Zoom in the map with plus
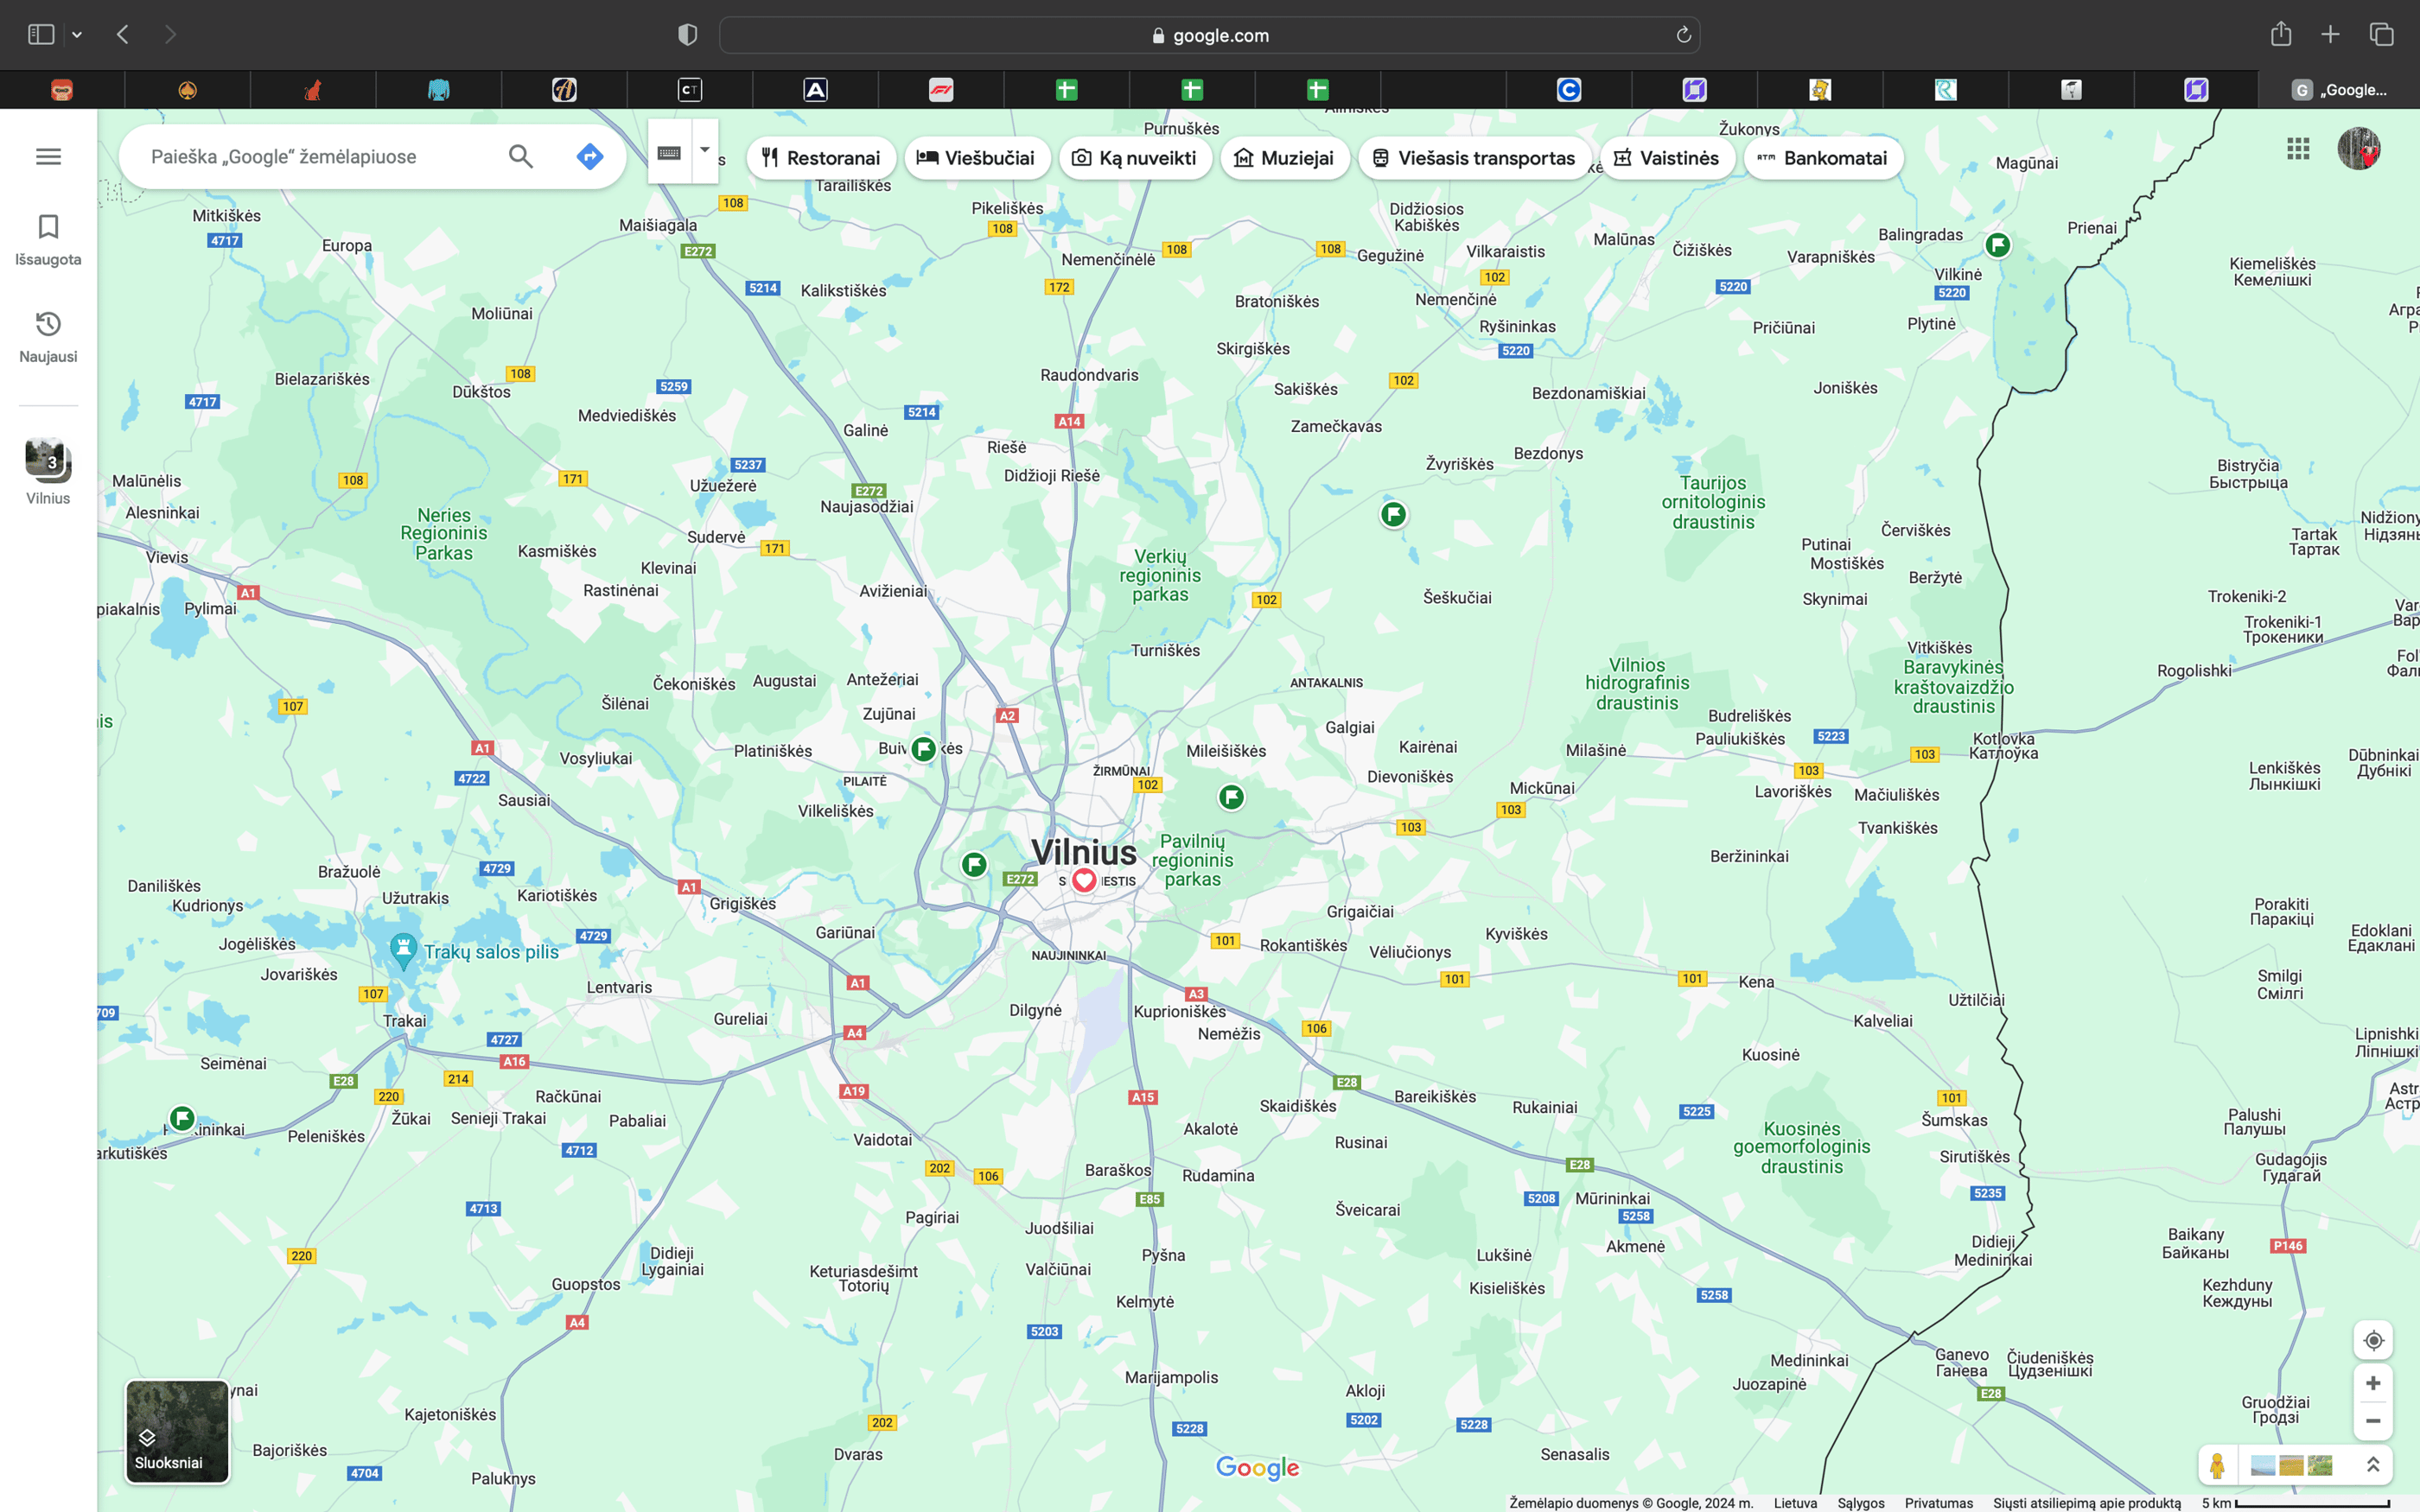The width and height of the screenshot is (2420, 1512). pyautogui.click(x=2373, y=1383)
